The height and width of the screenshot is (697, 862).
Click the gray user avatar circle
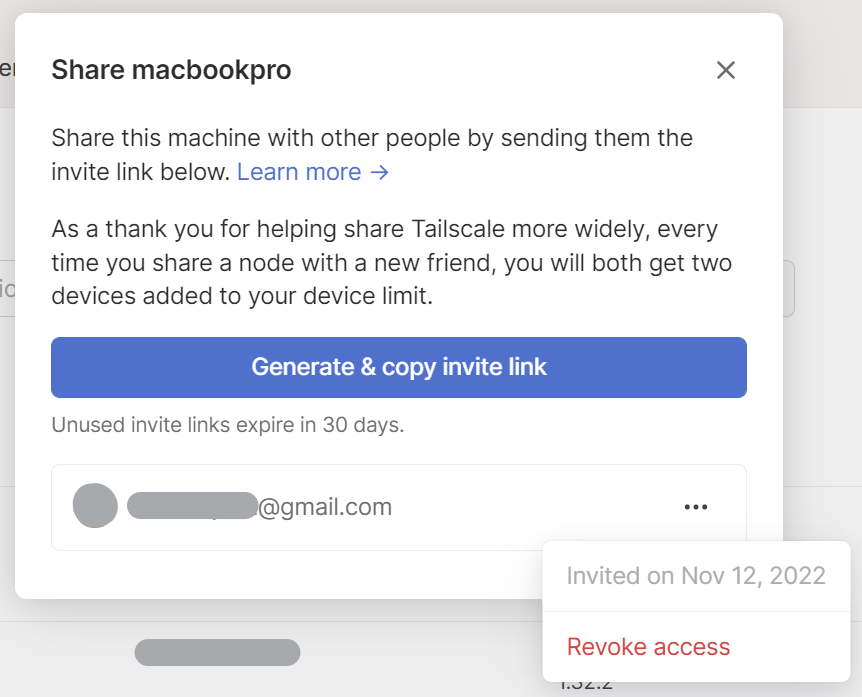(x=95, y=505)
